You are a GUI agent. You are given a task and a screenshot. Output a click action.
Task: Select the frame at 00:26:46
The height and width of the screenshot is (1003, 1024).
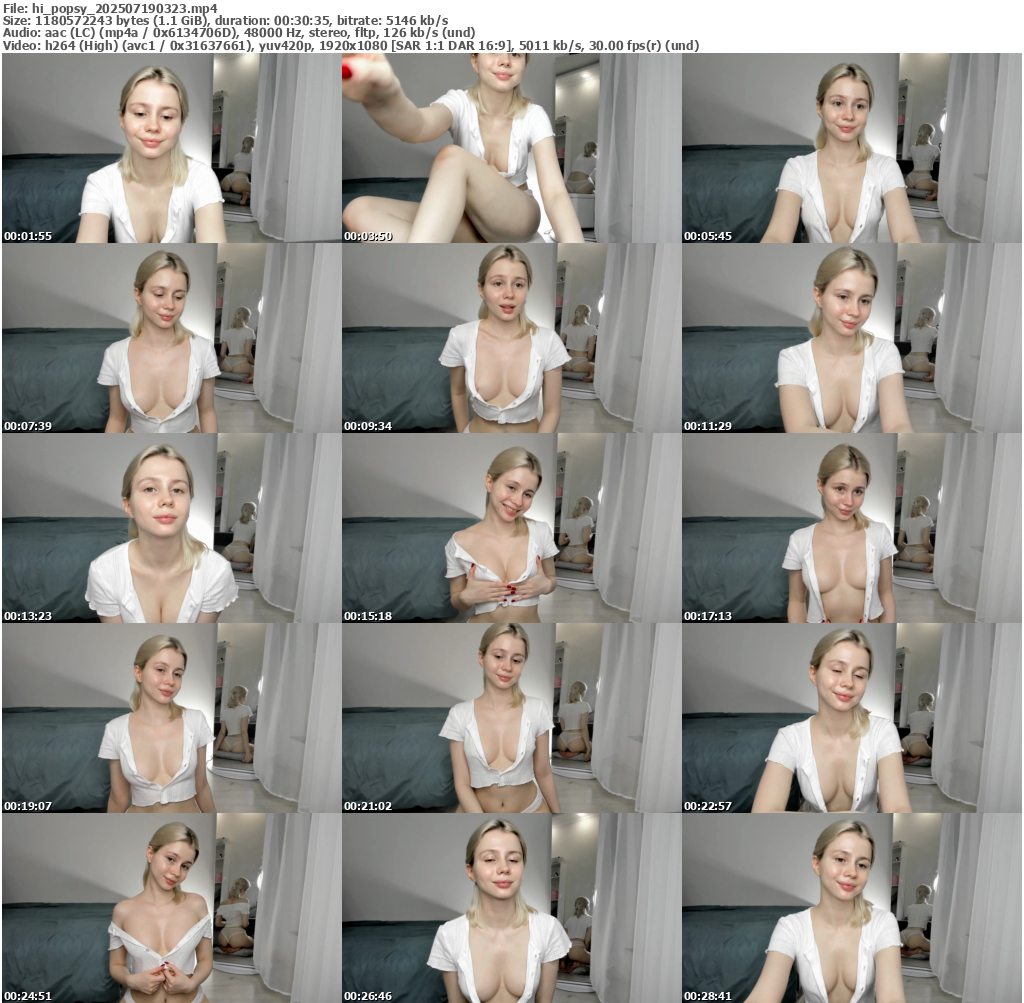coord(511,908)
